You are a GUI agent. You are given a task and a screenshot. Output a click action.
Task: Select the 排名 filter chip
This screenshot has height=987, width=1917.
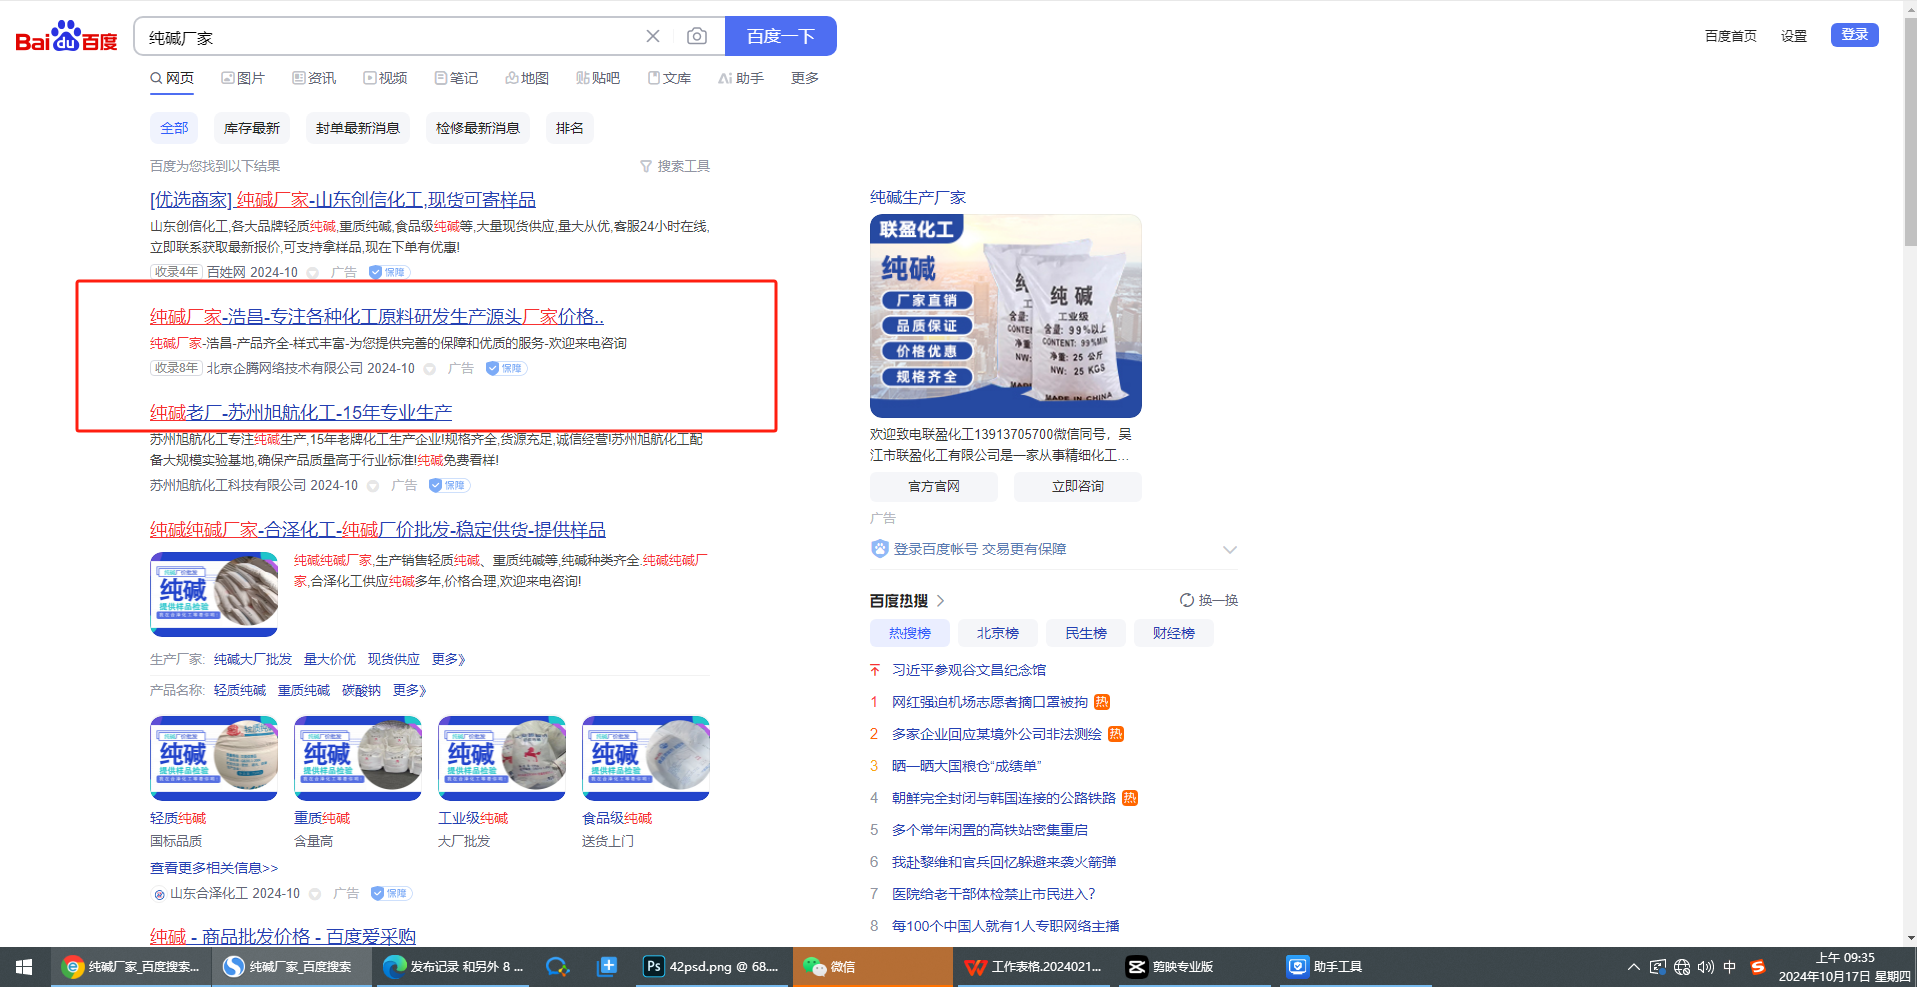[x=570, y=128]
